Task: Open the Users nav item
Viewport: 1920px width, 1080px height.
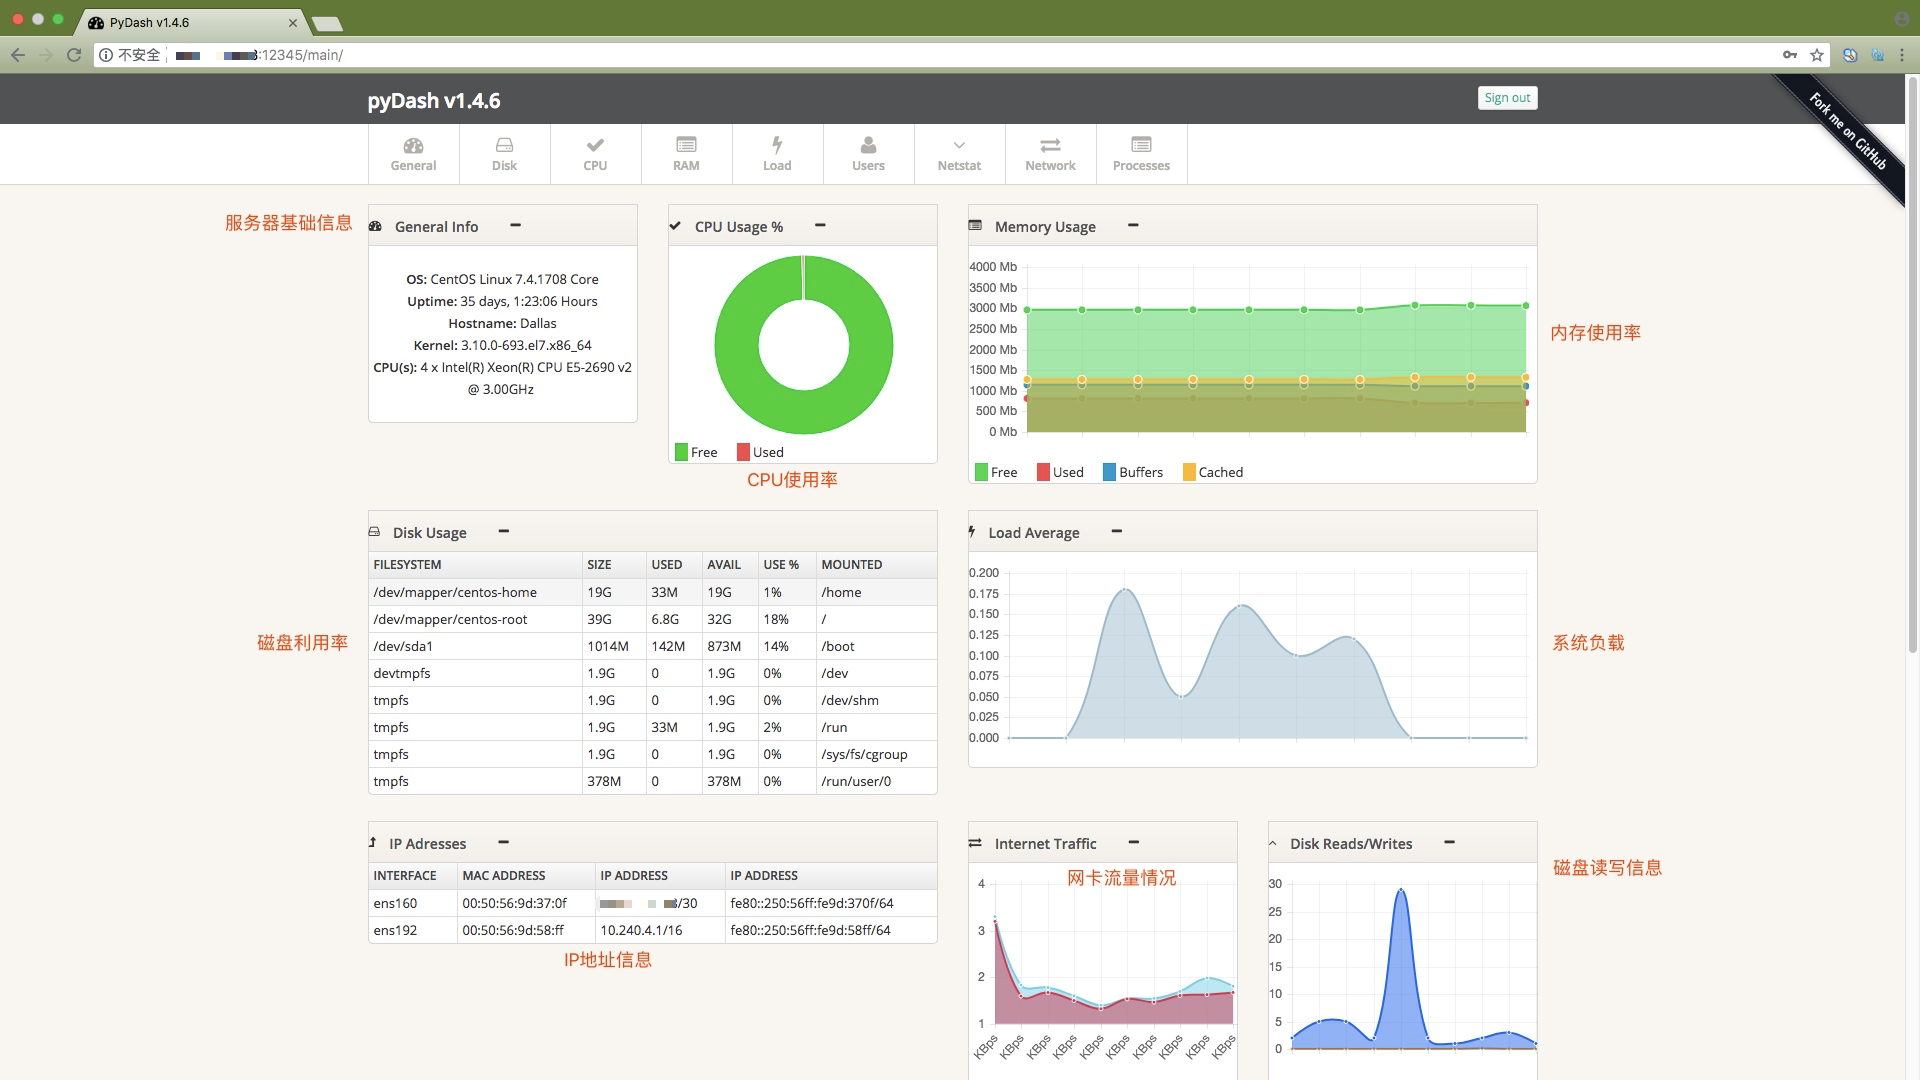Action: 868,154
